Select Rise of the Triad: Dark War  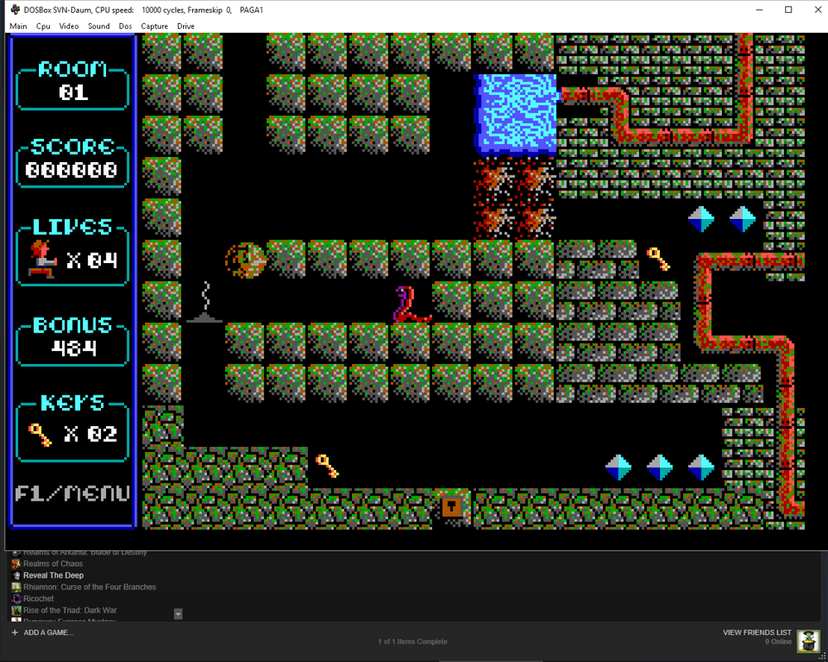tap(70, 610)
